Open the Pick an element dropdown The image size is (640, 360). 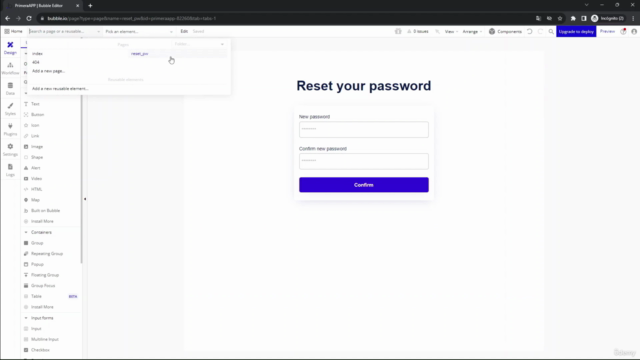139,31
